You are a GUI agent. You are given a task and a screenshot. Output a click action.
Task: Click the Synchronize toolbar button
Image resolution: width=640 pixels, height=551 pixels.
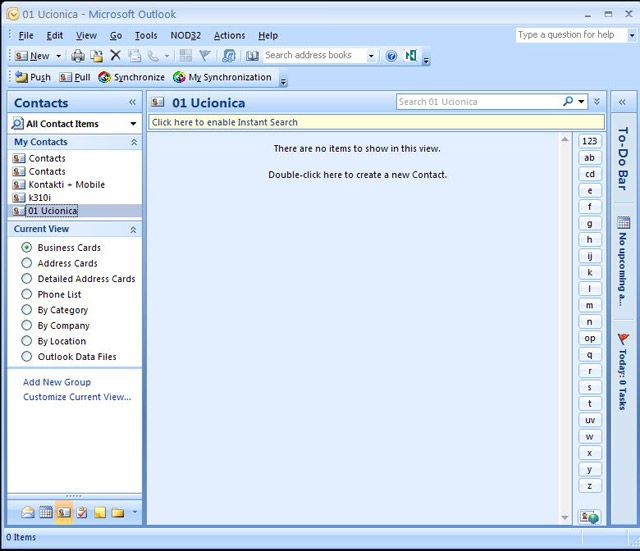[x=131, y=77]
